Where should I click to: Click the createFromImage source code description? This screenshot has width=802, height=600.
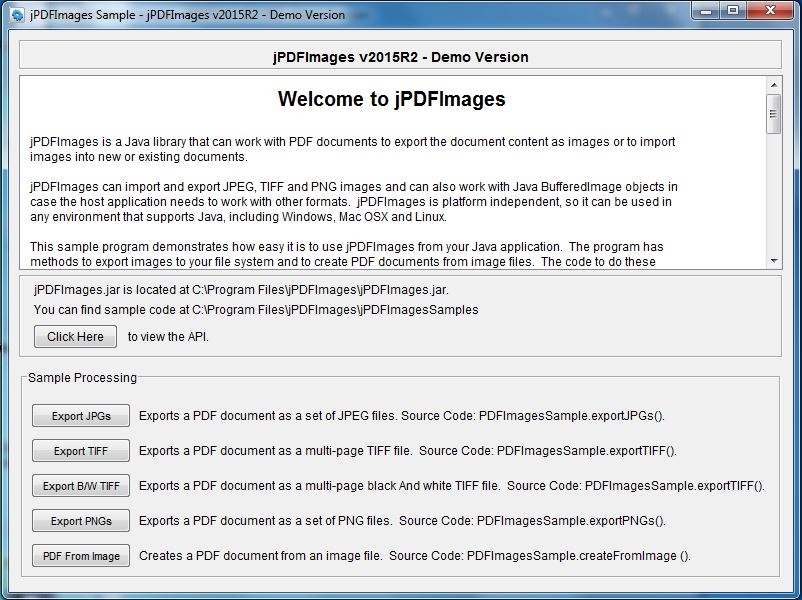click(x=414, y=555)
